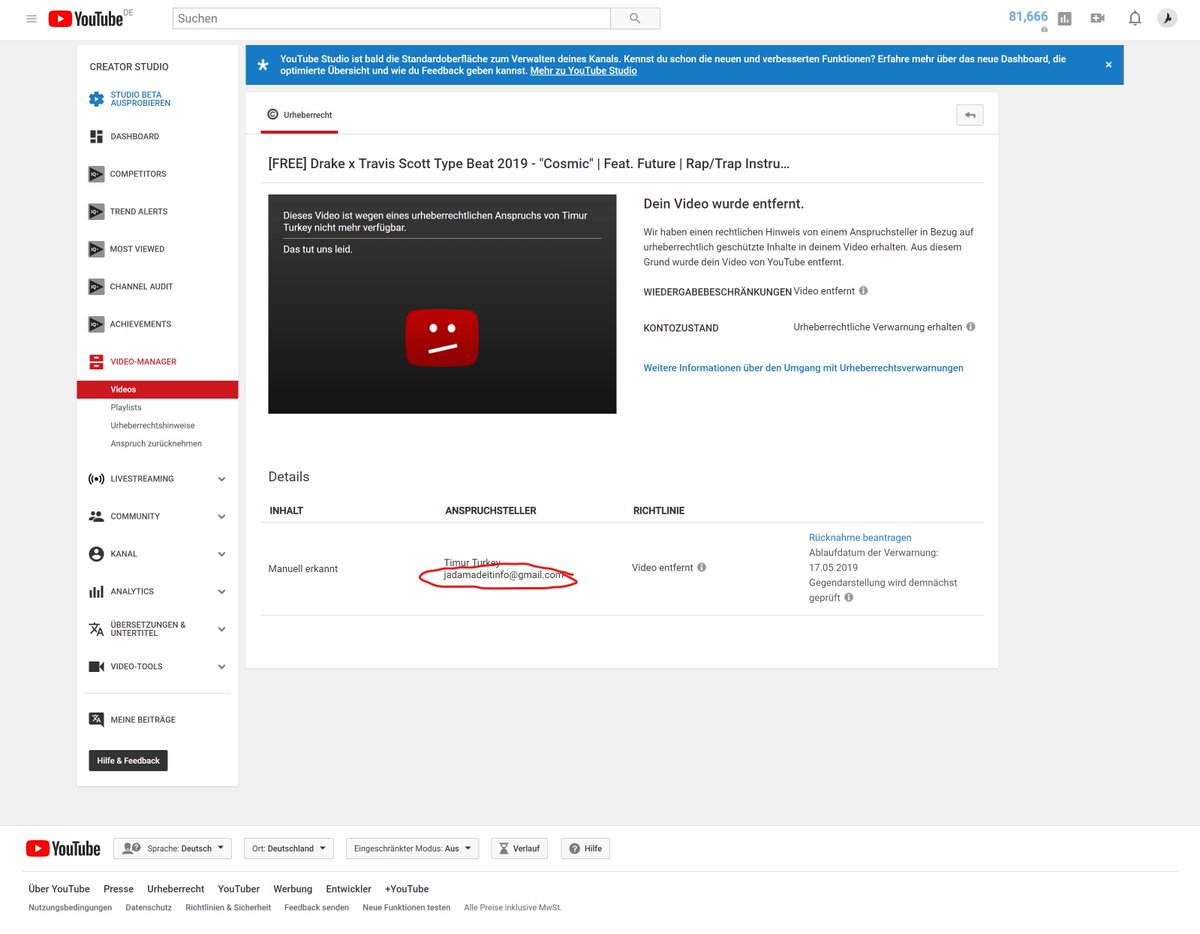Expand the Kanal section

click(x=222, y=554)
